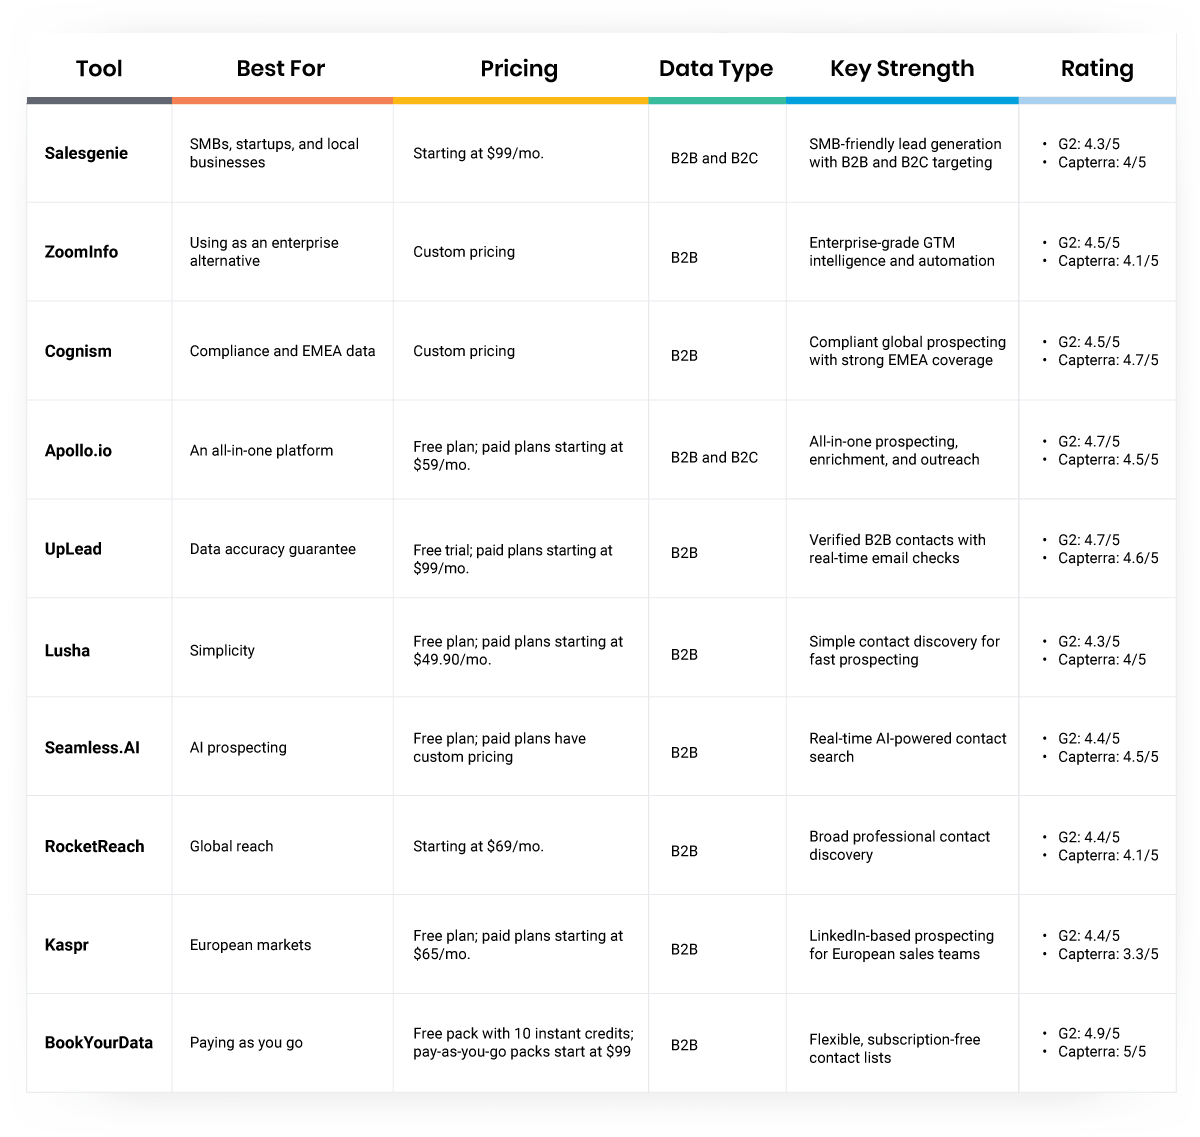Click BookYourData's 'G2: 4.9/5' rating
The height and width of the screenshot is (1137, 1200).
1088,1033
